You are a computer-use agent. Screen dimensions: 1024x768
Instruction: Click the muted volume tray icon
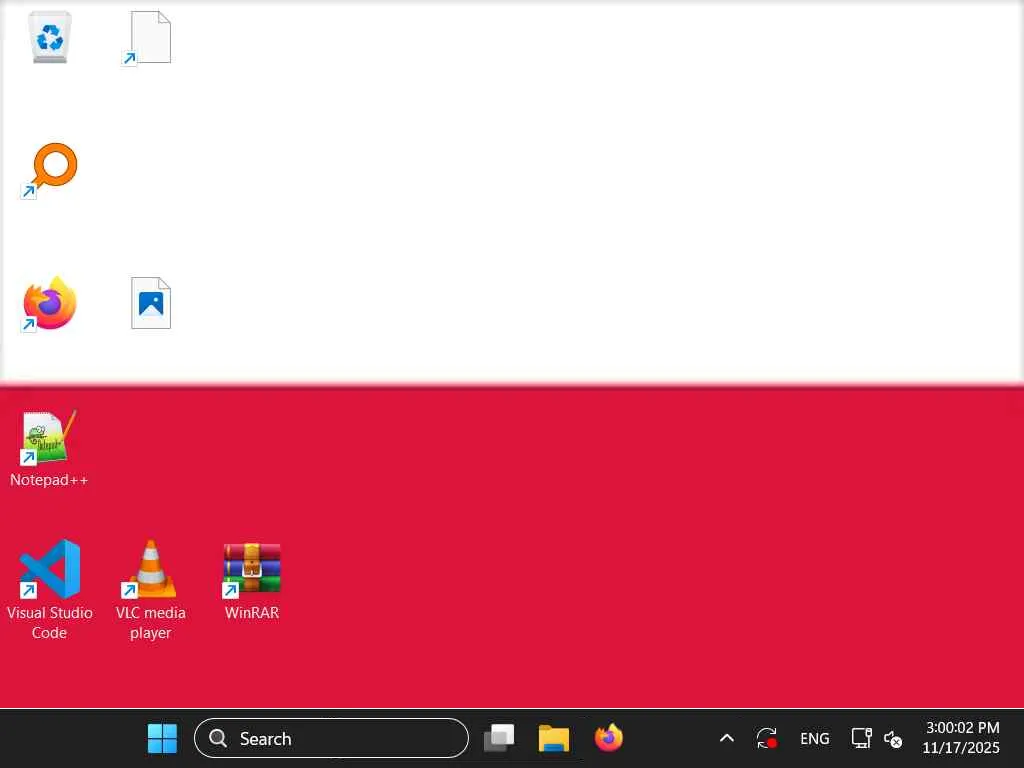[x=893, y=739]
